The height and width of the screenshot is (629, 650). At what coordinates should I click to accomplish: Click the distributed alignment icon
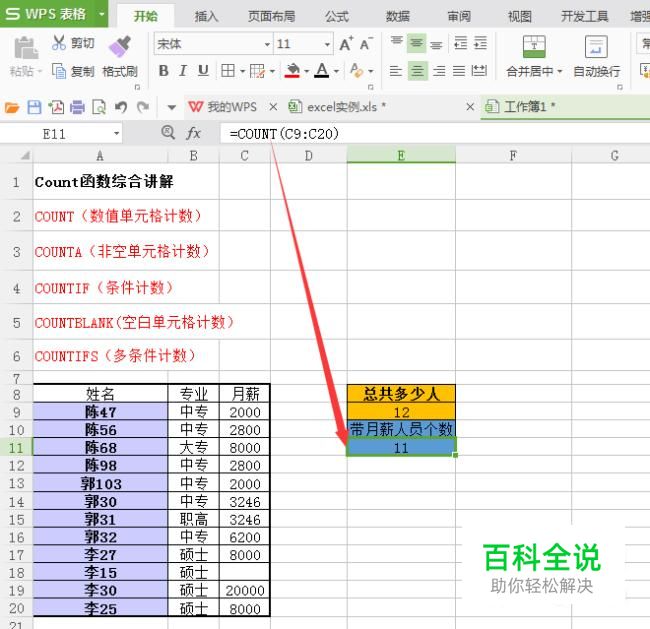479,71
